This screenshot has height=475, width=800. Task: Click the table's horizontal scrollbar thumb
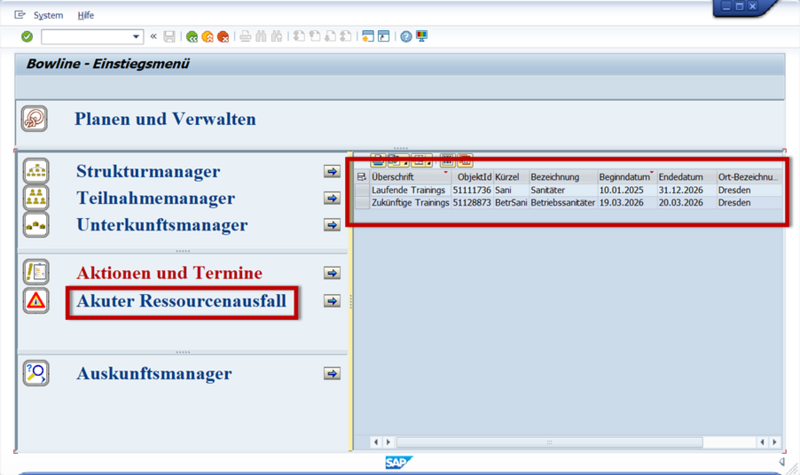click(549, 442)
